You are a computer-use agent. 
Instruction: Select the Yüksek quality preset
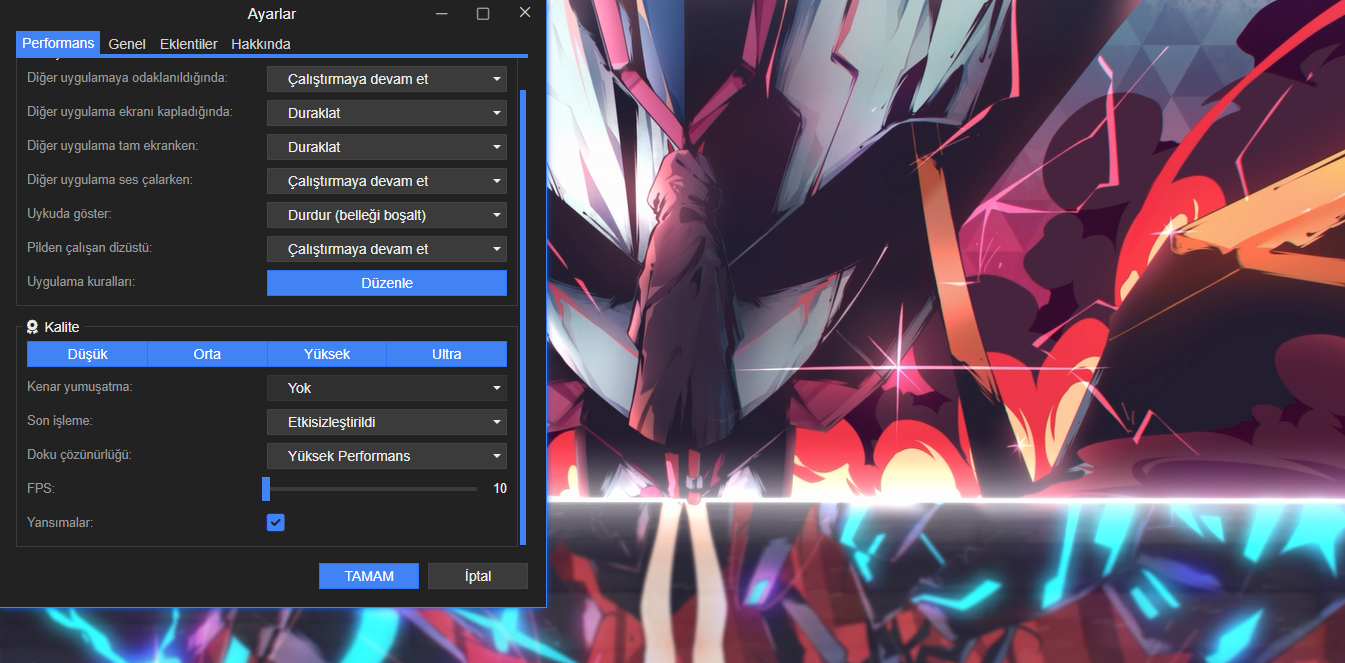(327, 354)
